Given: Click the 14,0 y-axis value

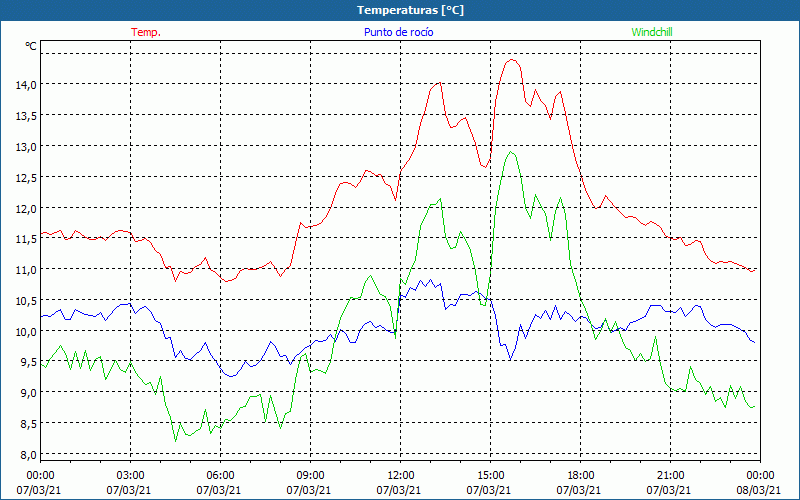Looking at the screenshot, I should pyautogui.click(x=26, y=85).
